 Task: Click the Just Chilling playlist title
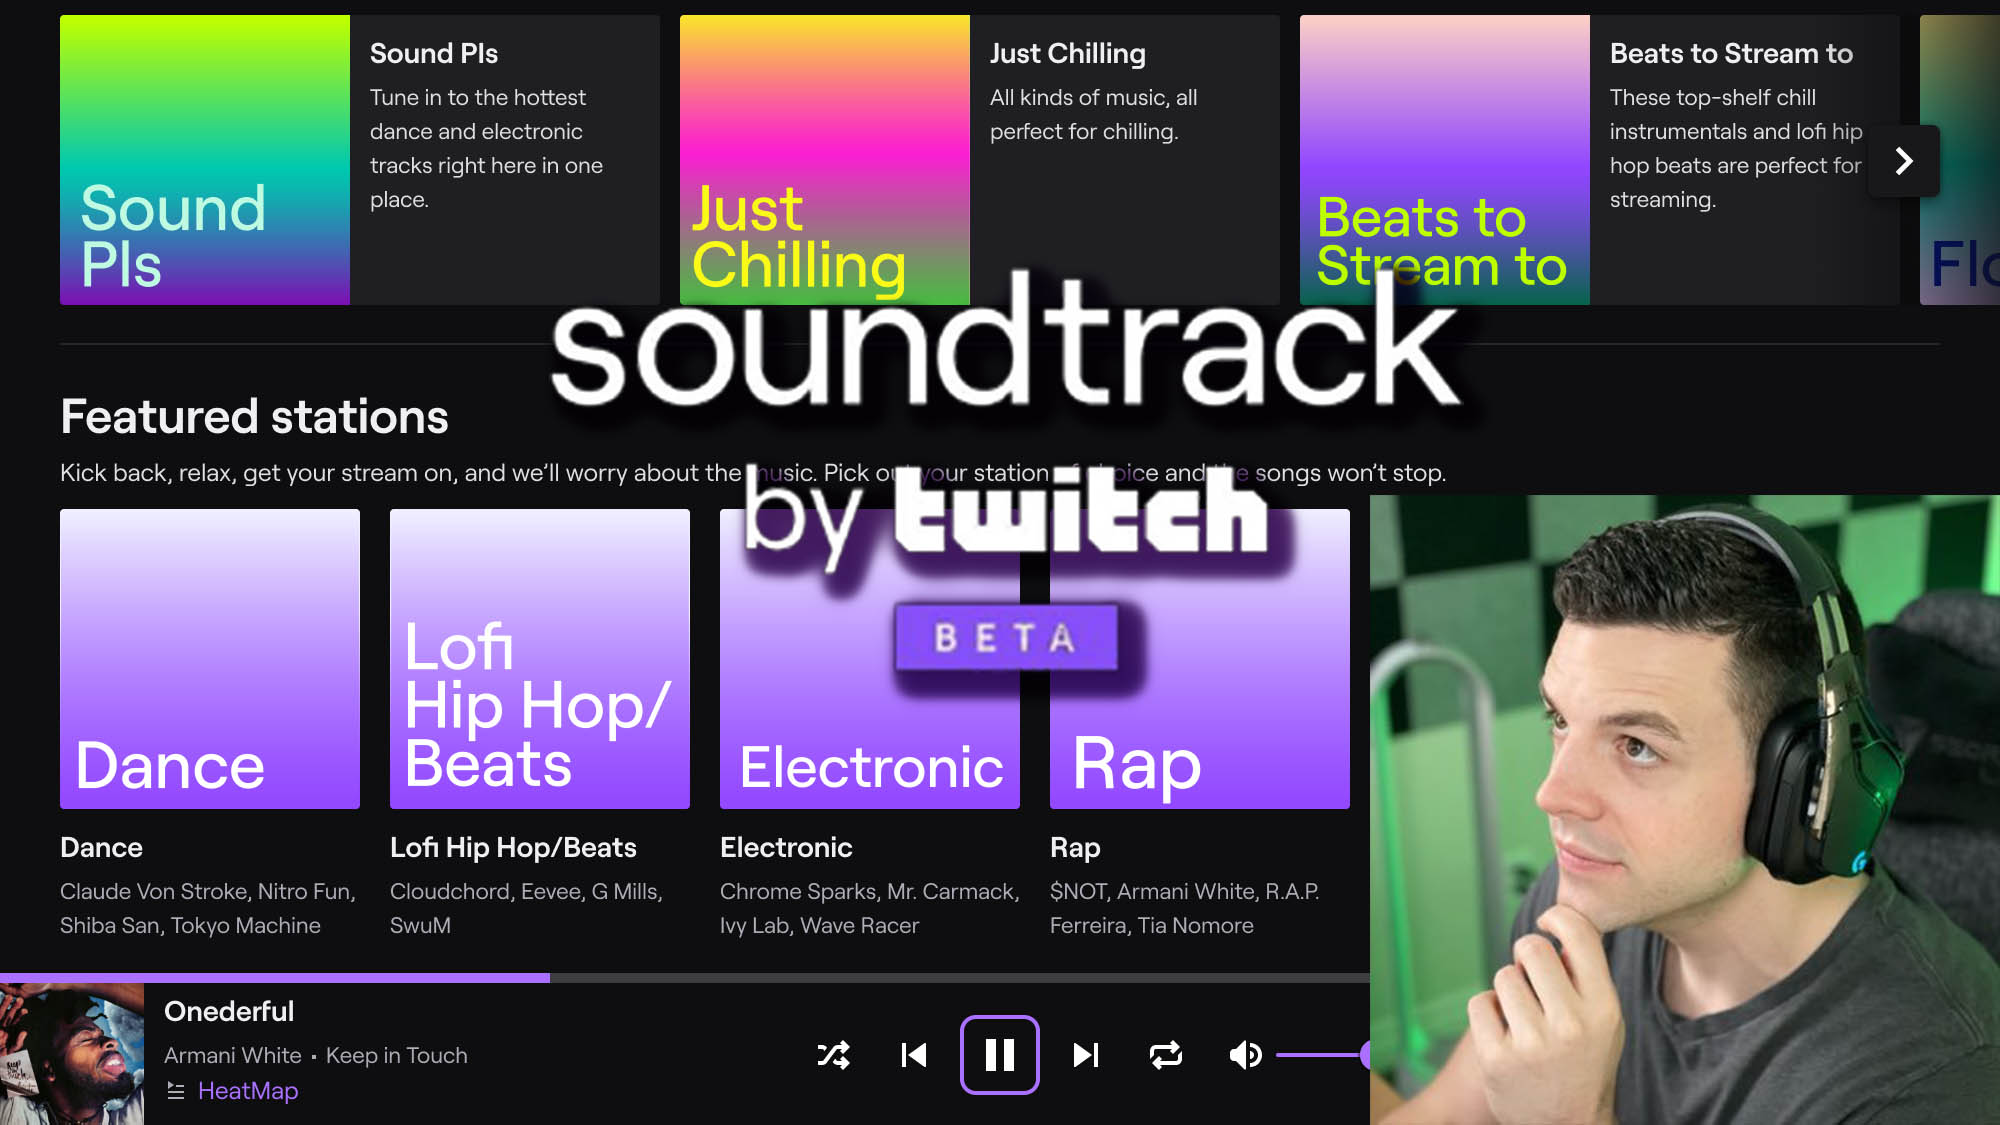(1068, 53)
